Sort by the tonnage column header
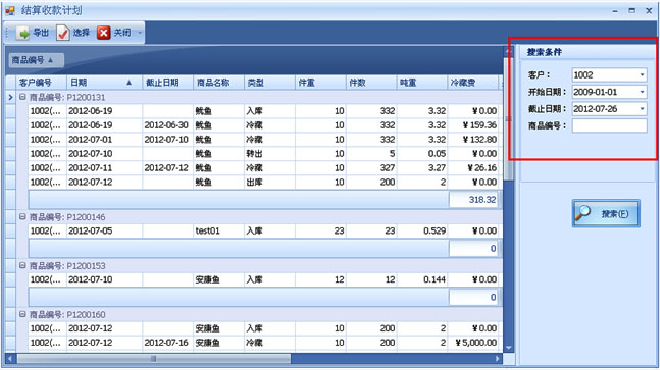Screen dimensions: 660x370 tap(422, 83)
